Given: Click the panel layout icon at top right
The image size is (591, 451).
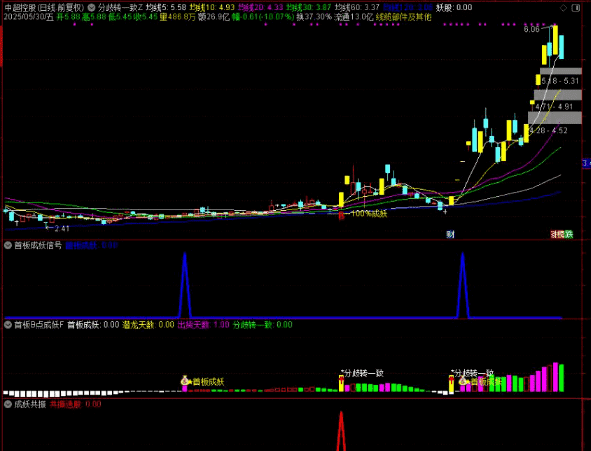Looking at the screenshot, I should coord(576,8).
